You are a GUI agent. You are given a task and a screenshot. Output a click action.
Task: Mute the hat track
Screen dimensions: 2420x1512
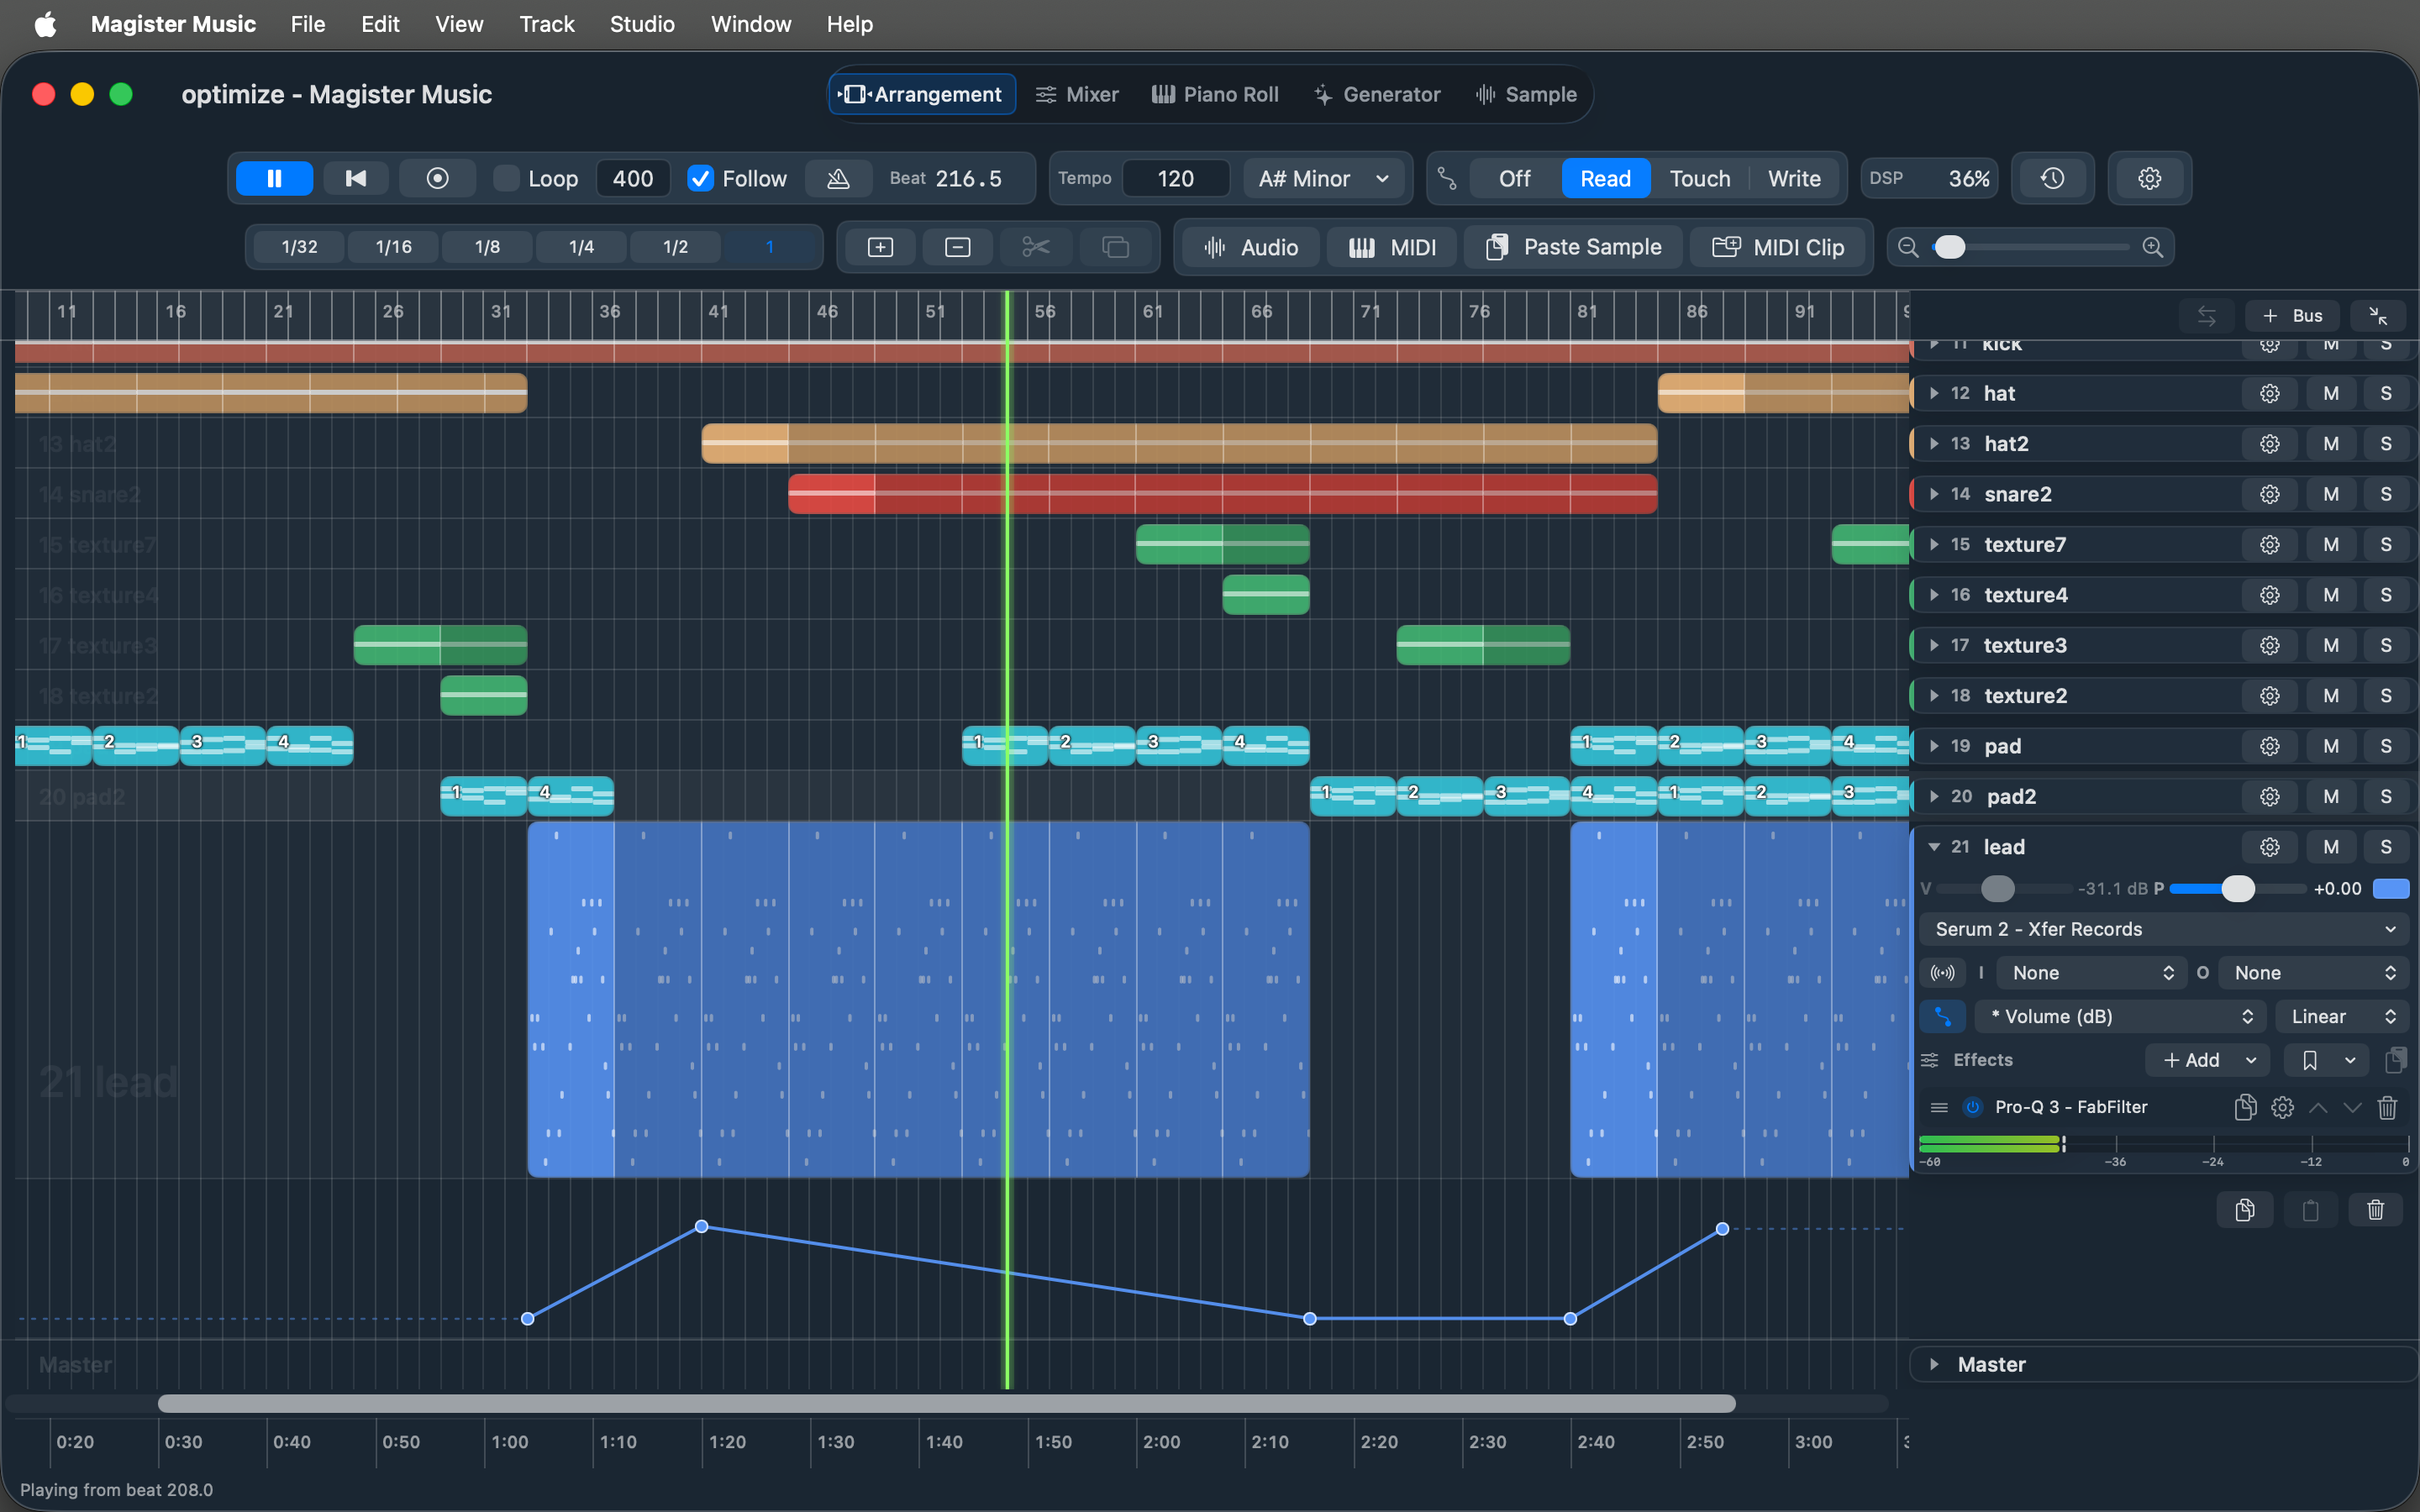pyautogui.click(x=2331, y=393)
